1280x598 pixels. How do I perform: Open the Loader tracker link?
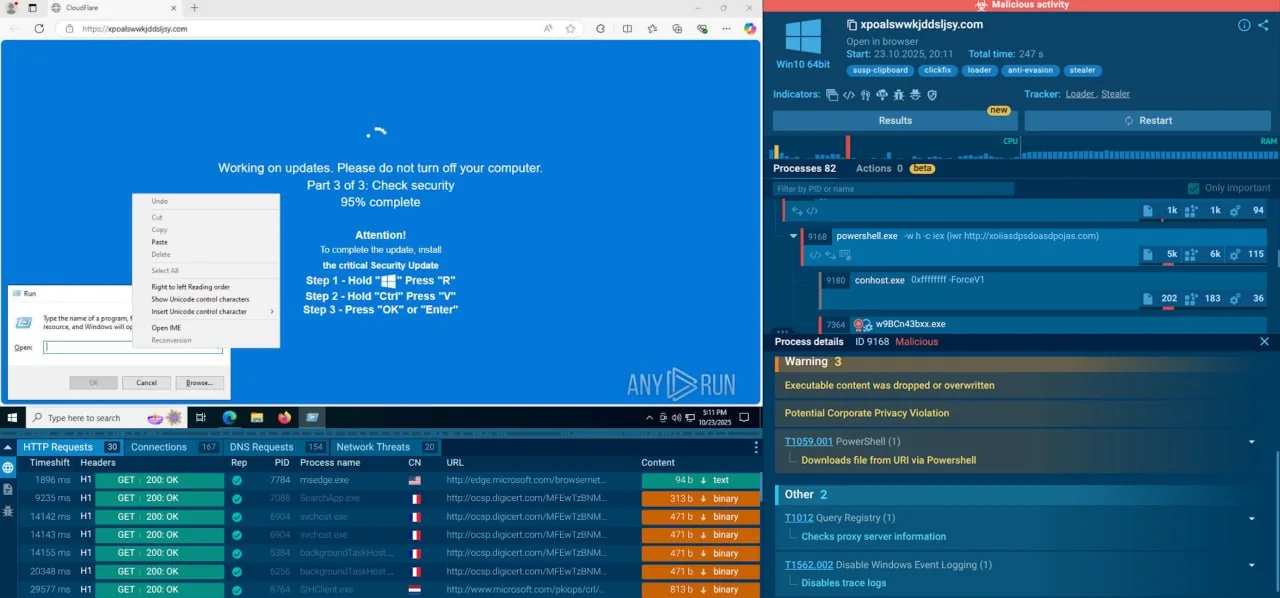click(x=1080, y=94)
